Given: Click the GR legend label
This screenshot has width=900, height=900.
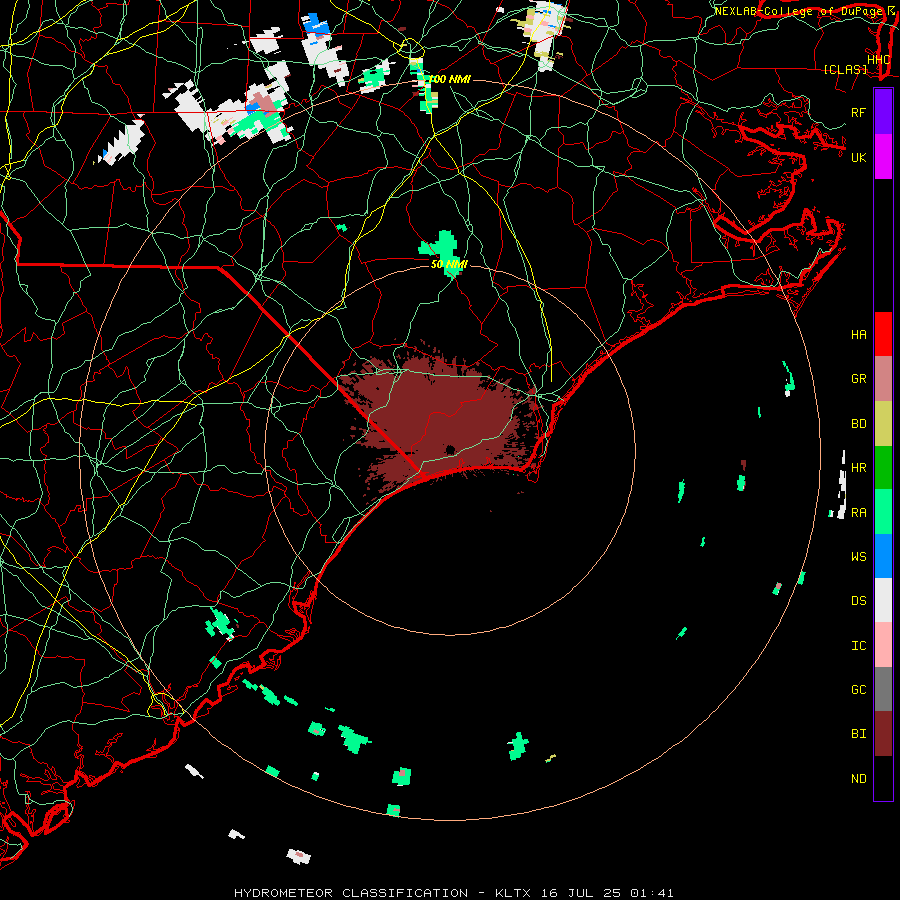Looking at the screenshot, I should click(x=858, y=379).
